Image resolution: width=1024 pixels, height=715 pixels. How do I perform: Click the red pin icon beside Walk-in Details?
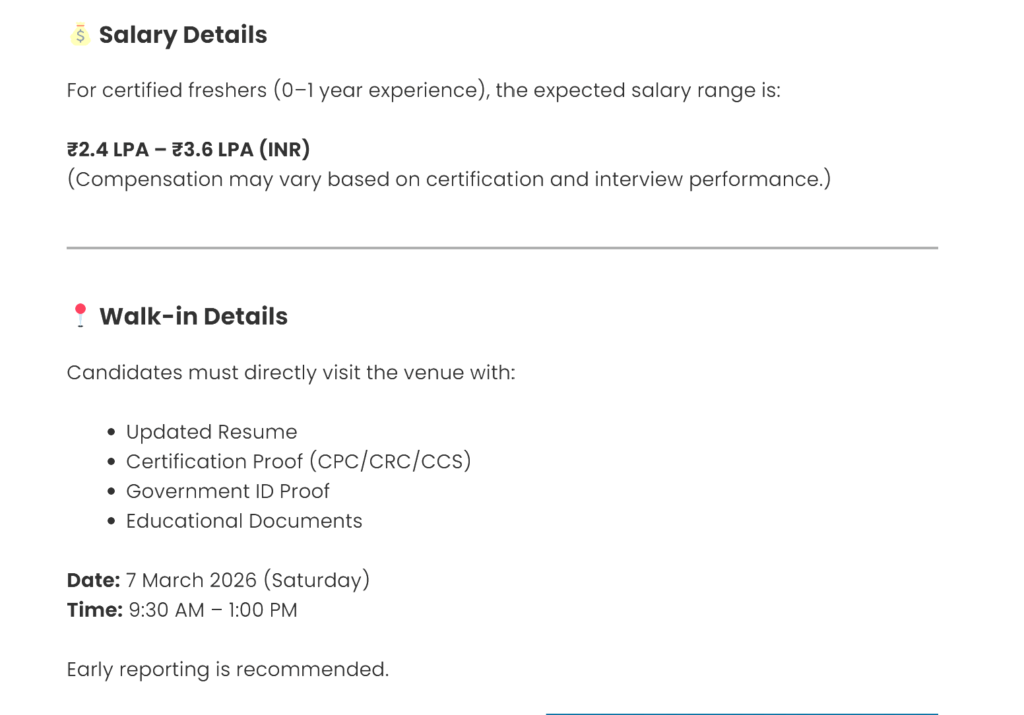(80, 317)
